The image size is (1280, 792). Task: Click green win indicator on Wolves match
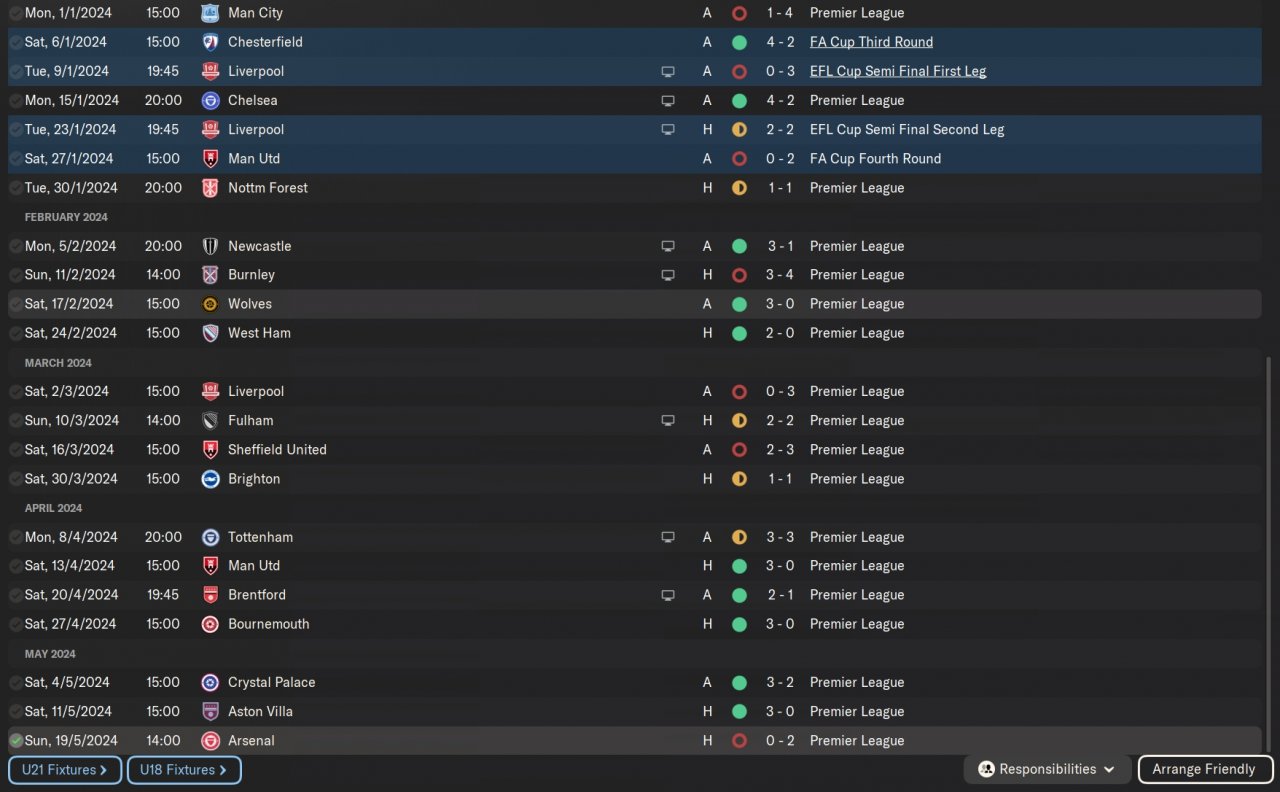click(739, 304)
